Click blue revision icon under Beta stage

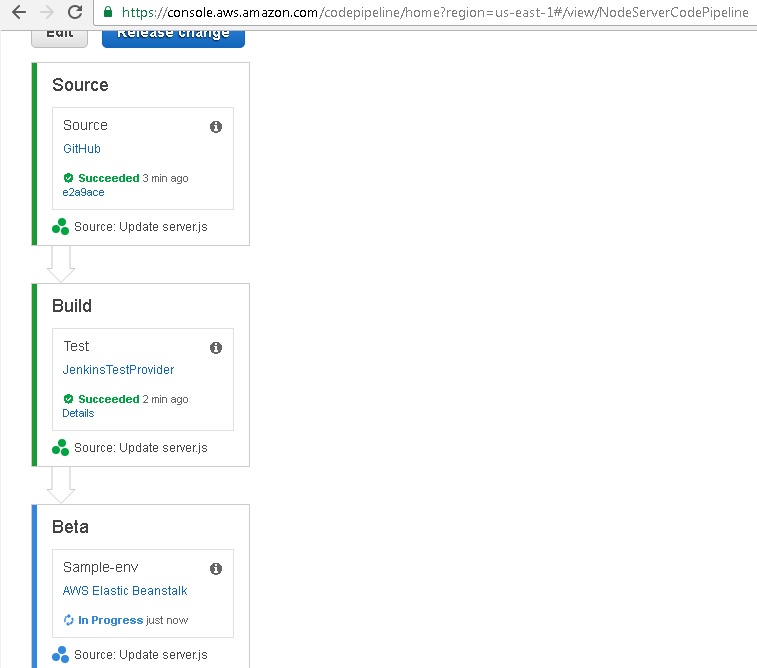tap(60, 655)
